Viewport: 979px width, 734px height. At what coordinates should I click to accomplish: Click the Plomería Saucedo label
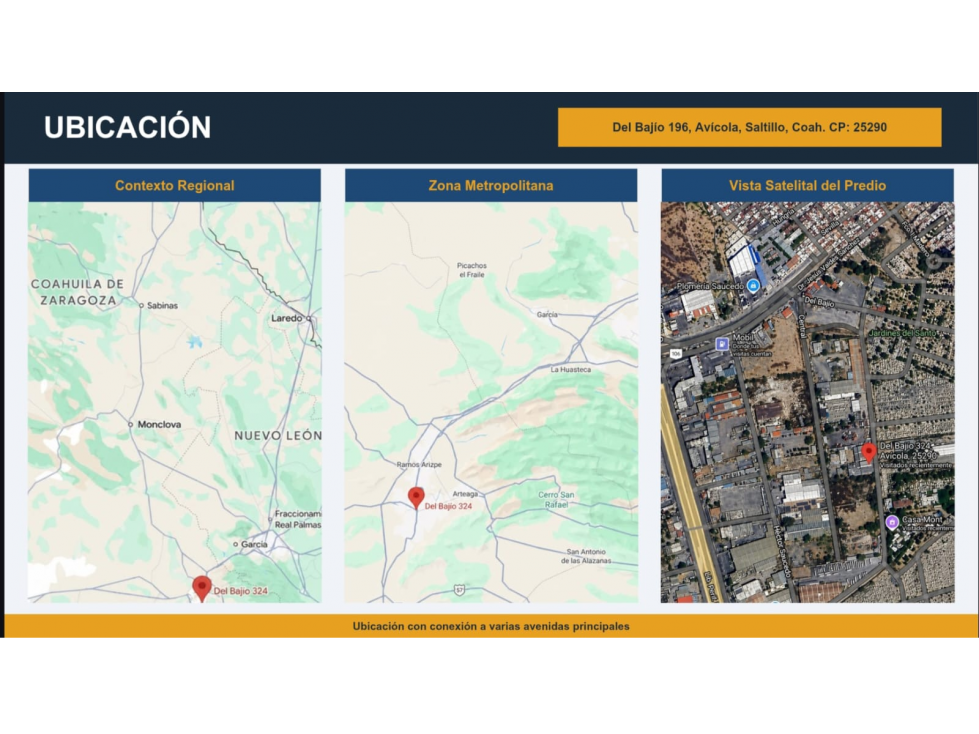[x=711, y=286]
